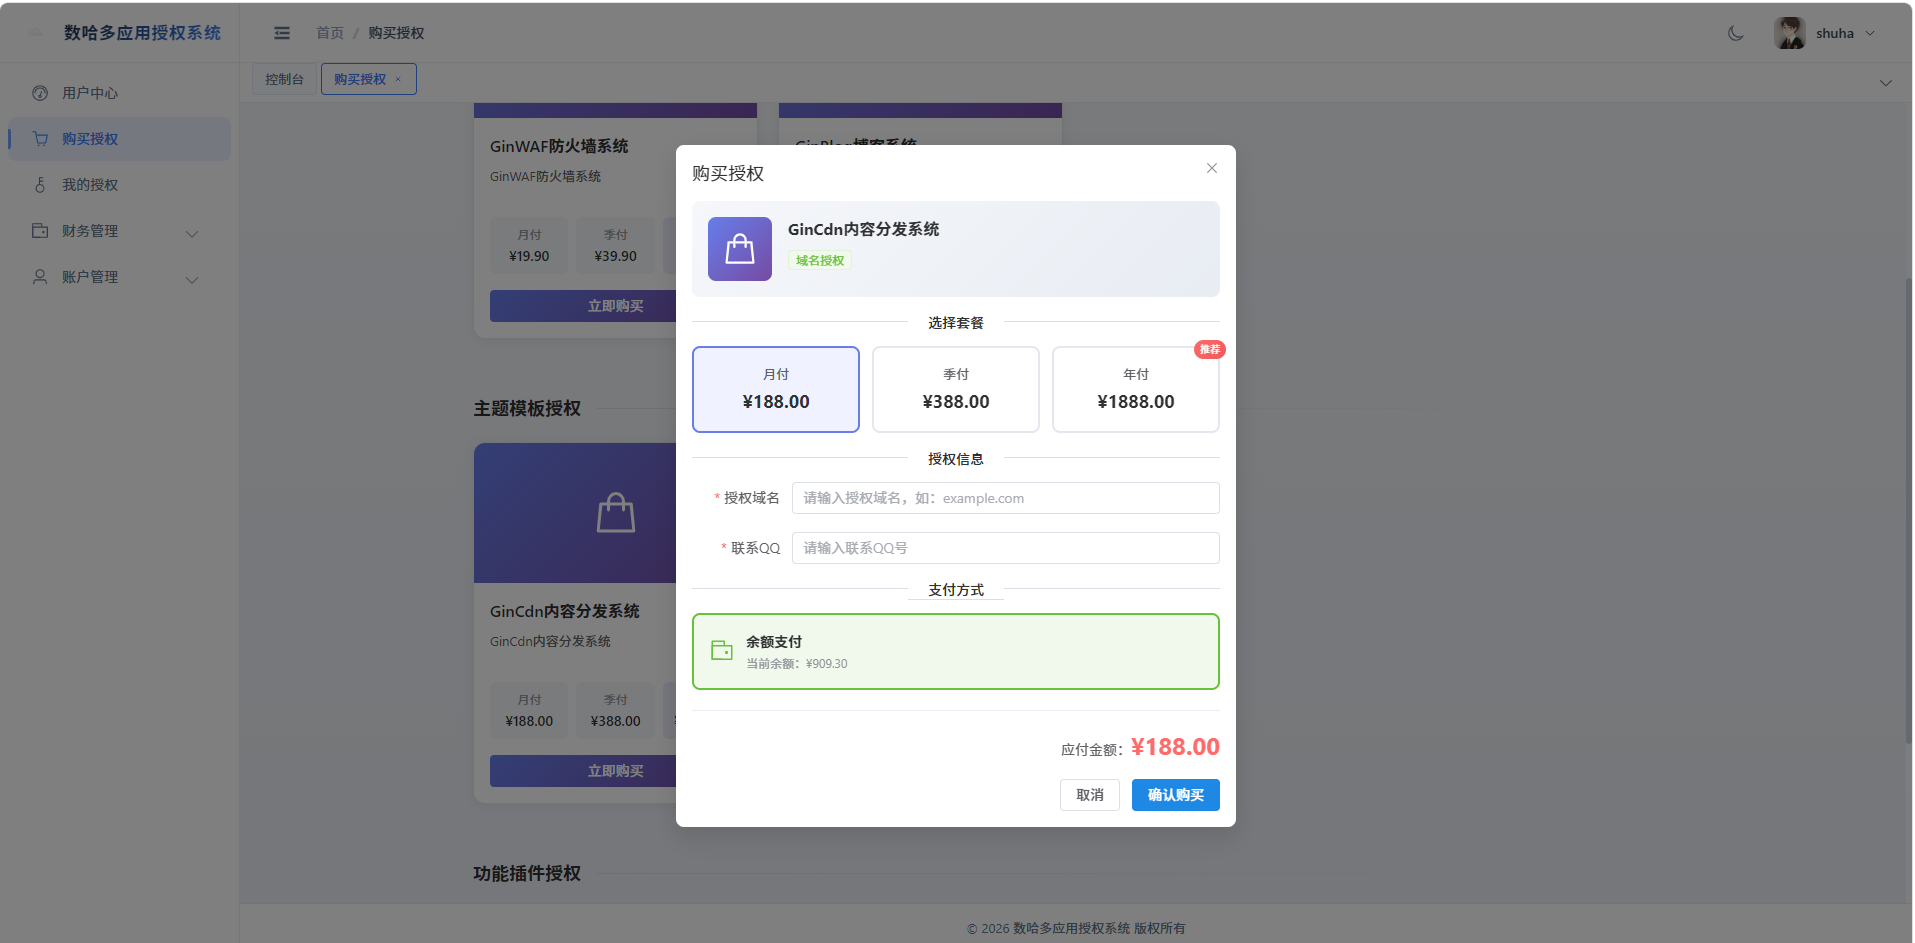Click the 取消 button
Image resolution: width=1915 pixels, height=943 pixels.
(x=1090, y=795)
